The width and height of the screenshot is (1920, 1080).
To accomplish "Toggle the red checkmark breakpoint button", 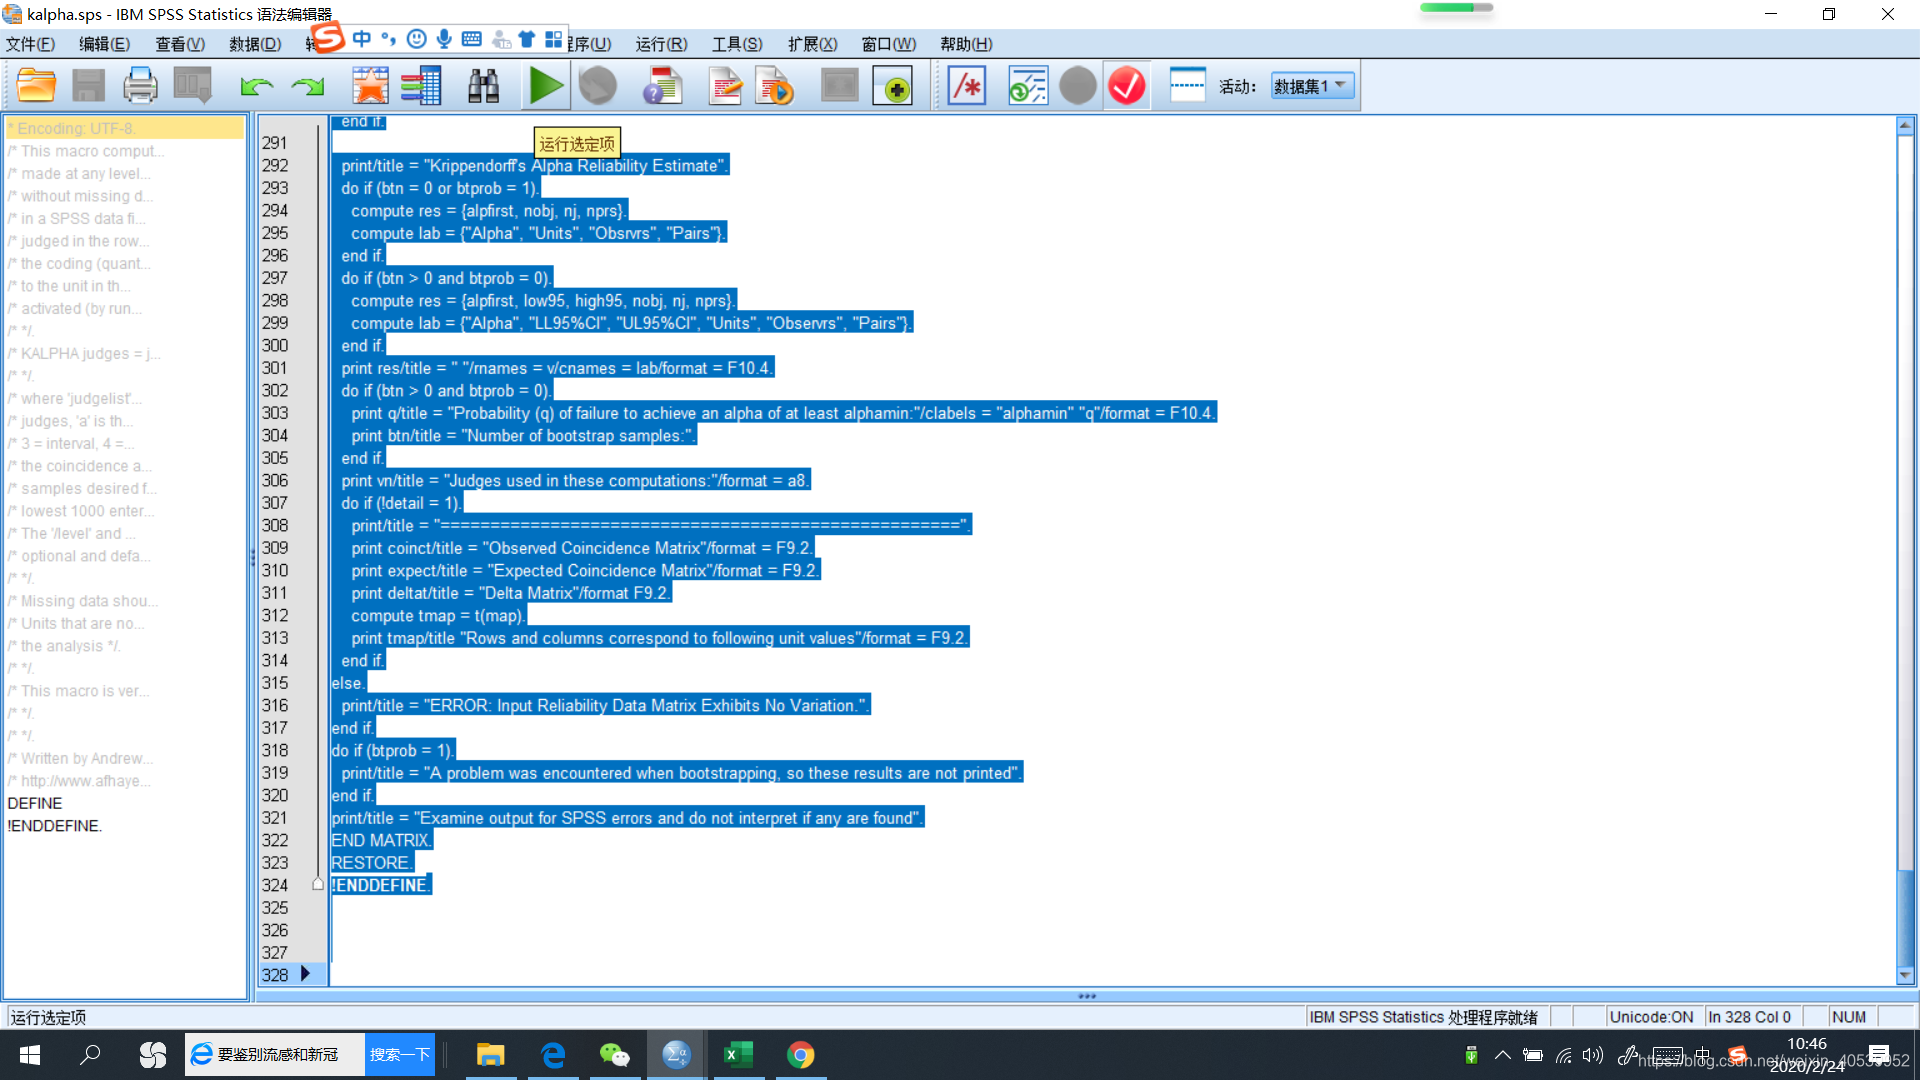I will coord(1127,86).
